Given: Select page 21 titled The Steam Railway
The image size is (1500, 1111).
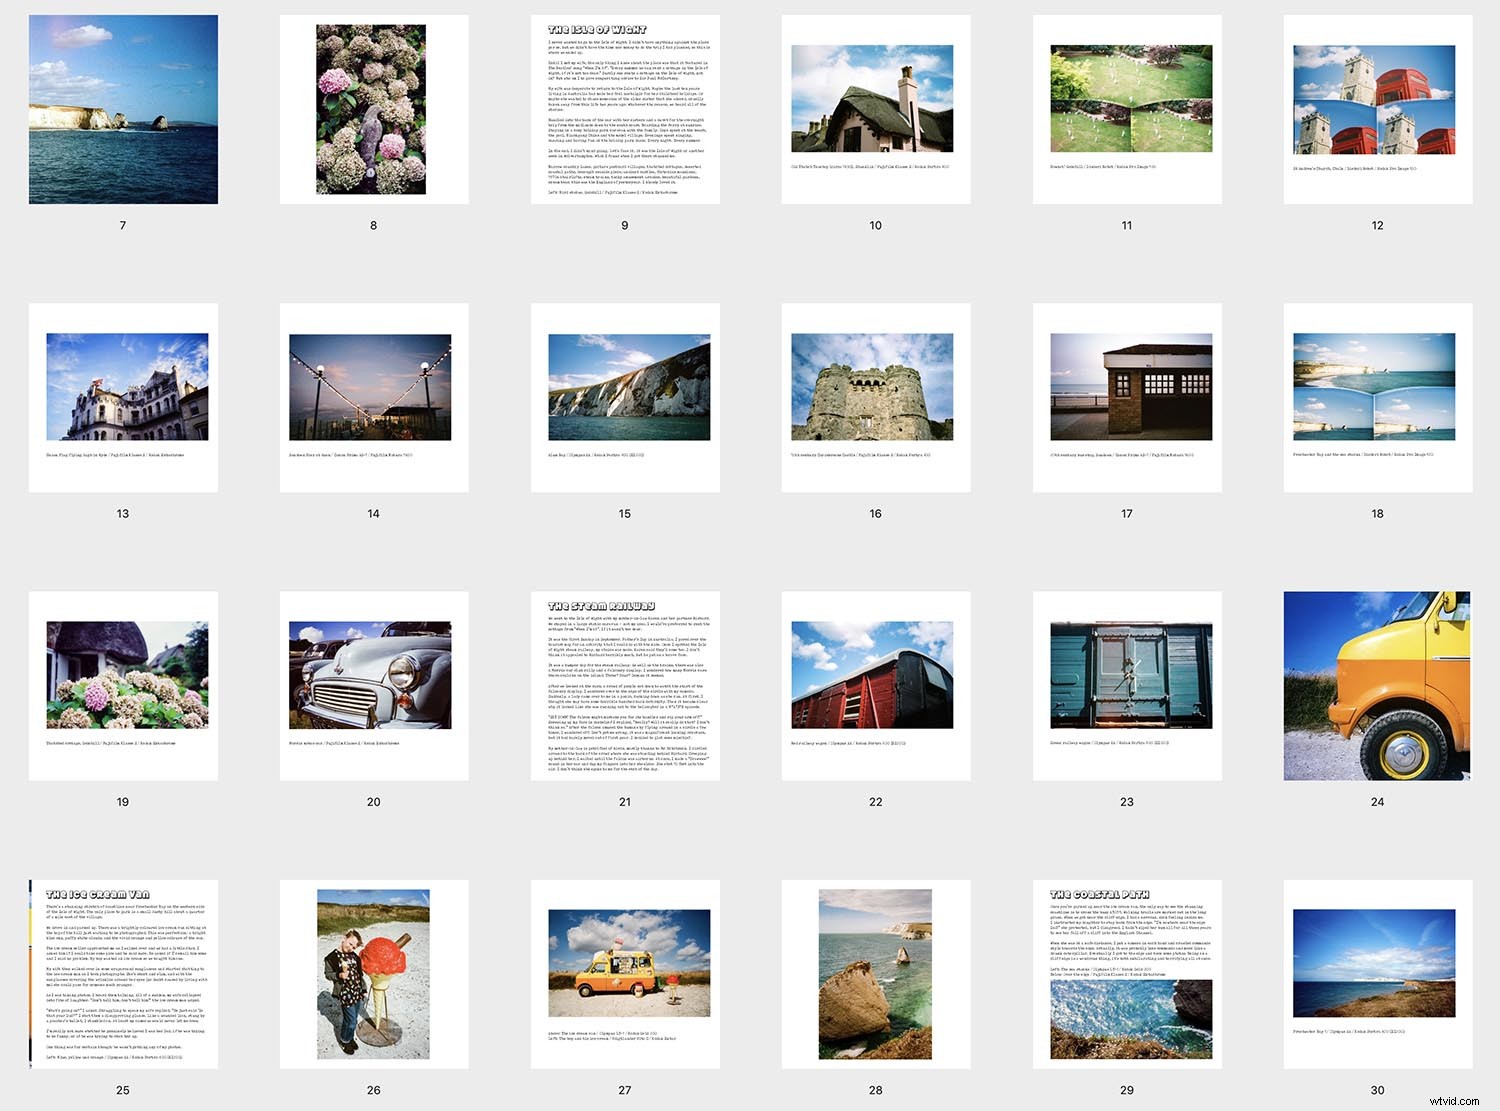Looking at the screenshot, I should pos(624,685).
